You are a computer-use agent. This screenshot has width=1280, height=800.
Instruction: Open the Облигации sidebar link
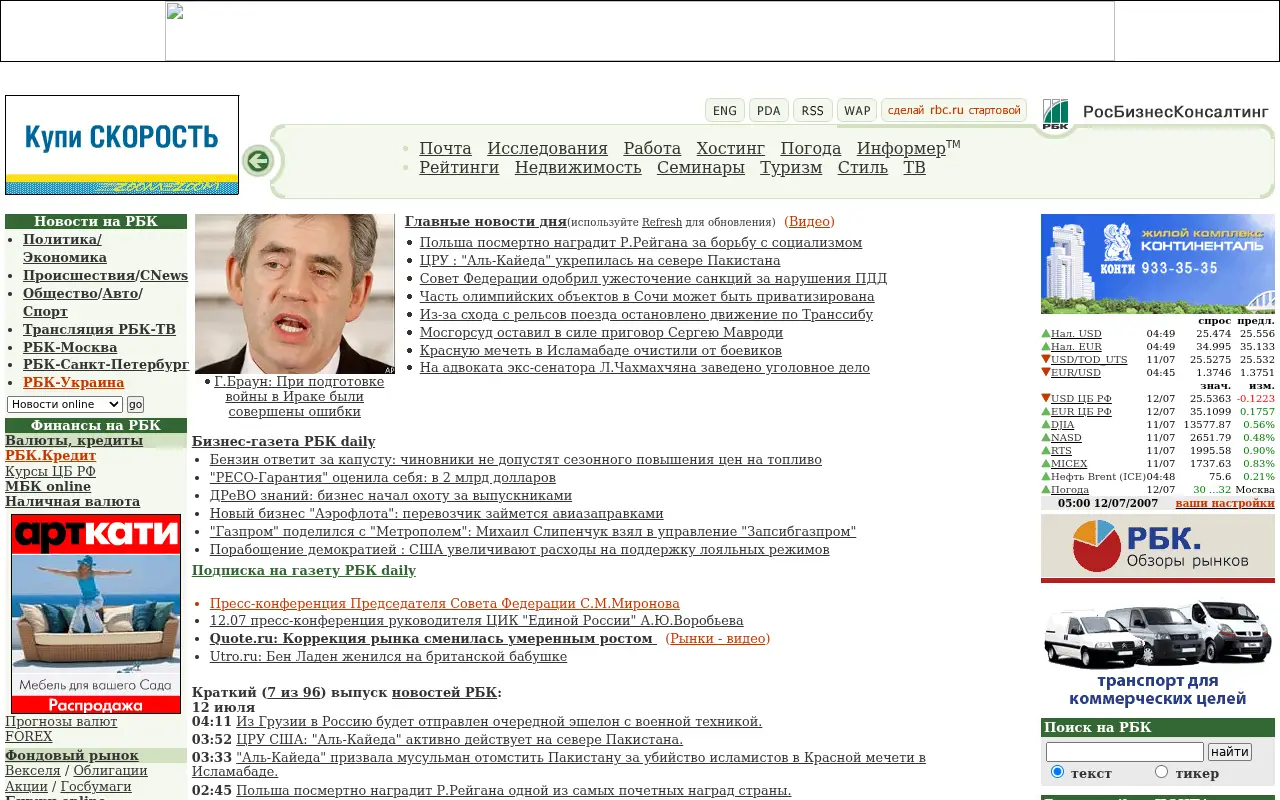pyautogui.click(x=110, y=770)
